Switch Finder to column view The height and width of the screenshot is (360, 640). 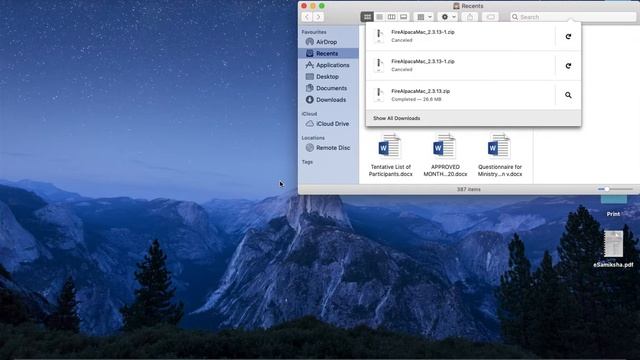(x=391, y=17)
